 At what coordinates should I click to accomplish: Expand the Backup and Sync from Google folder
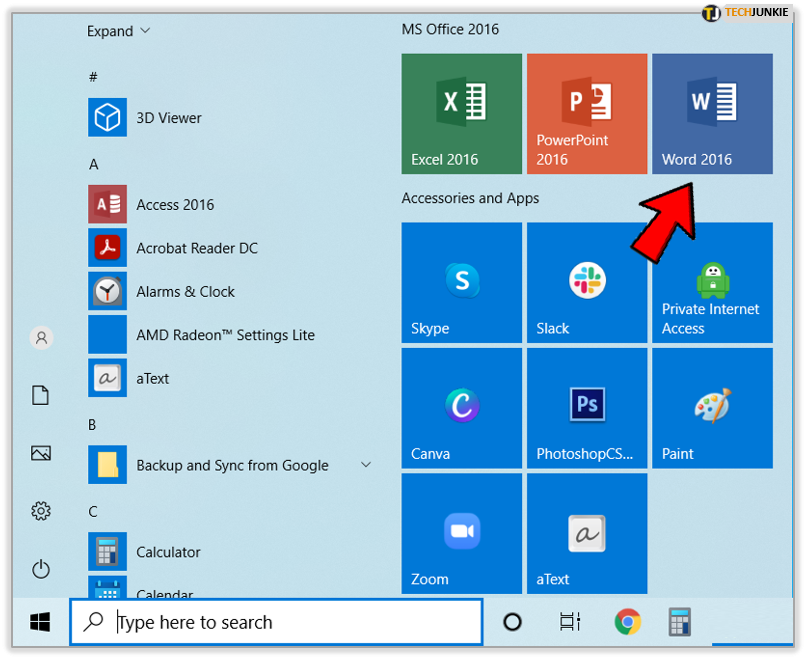366,465
